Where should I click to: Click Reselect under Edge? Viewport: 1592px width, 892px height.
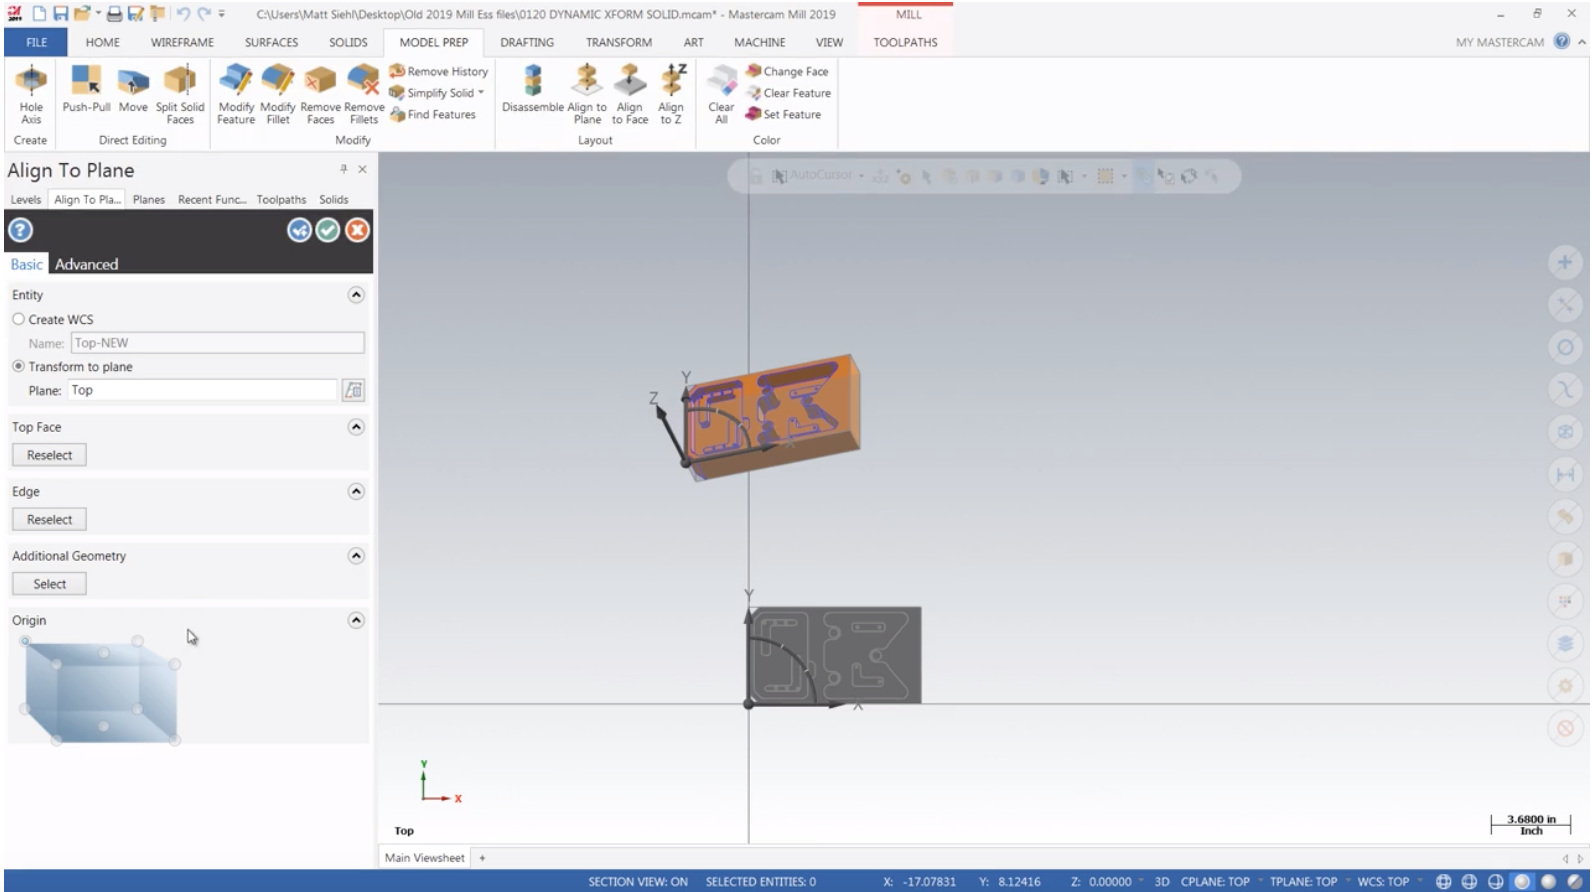coord(49,519)
